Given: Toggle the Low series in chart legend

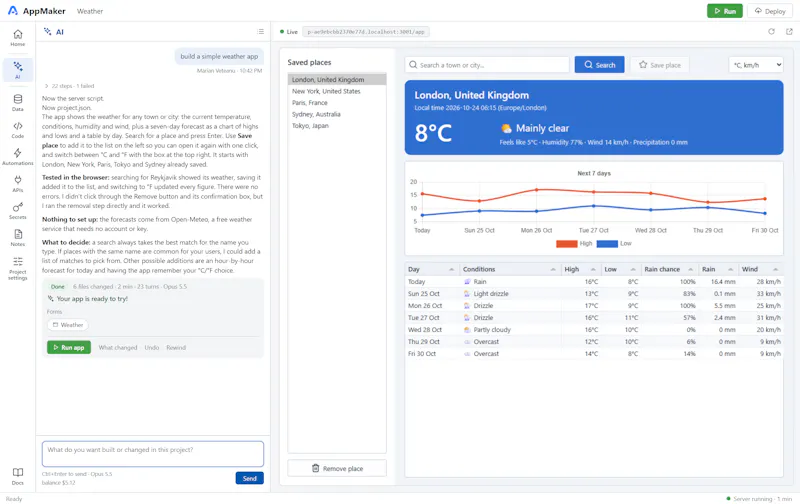Looking at the screenshot, I should 614,244.
